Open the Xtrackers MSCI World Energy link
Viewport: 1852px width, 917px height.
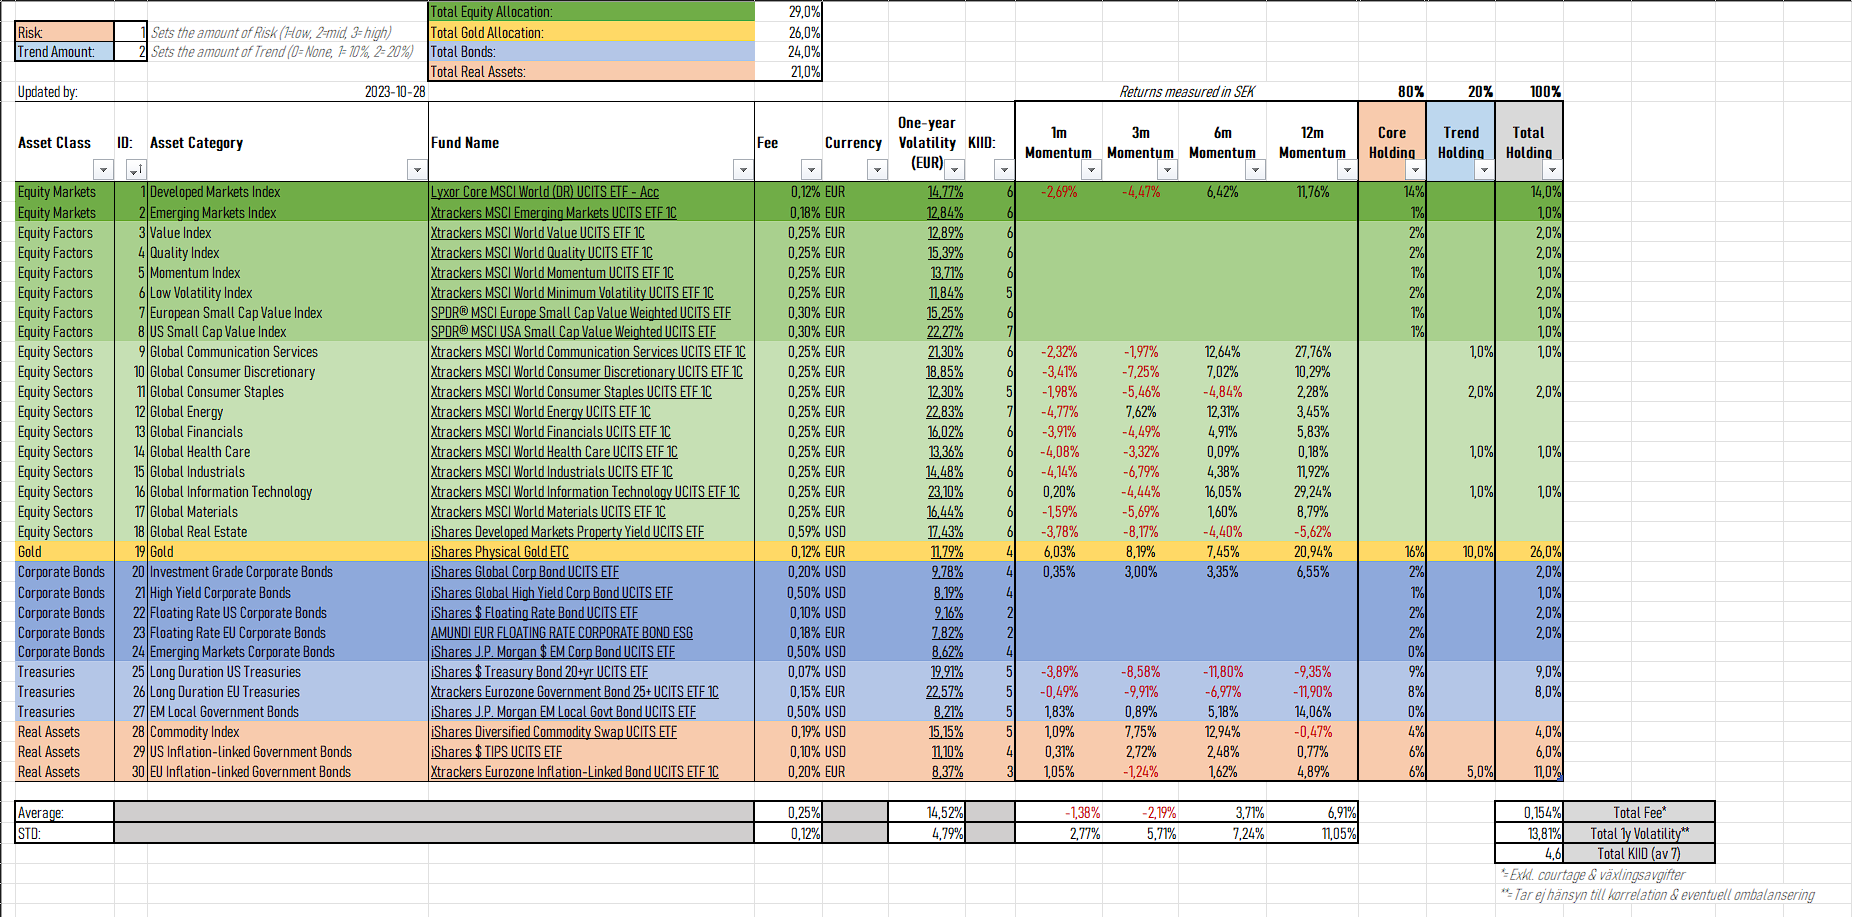(x=540, y=412)
